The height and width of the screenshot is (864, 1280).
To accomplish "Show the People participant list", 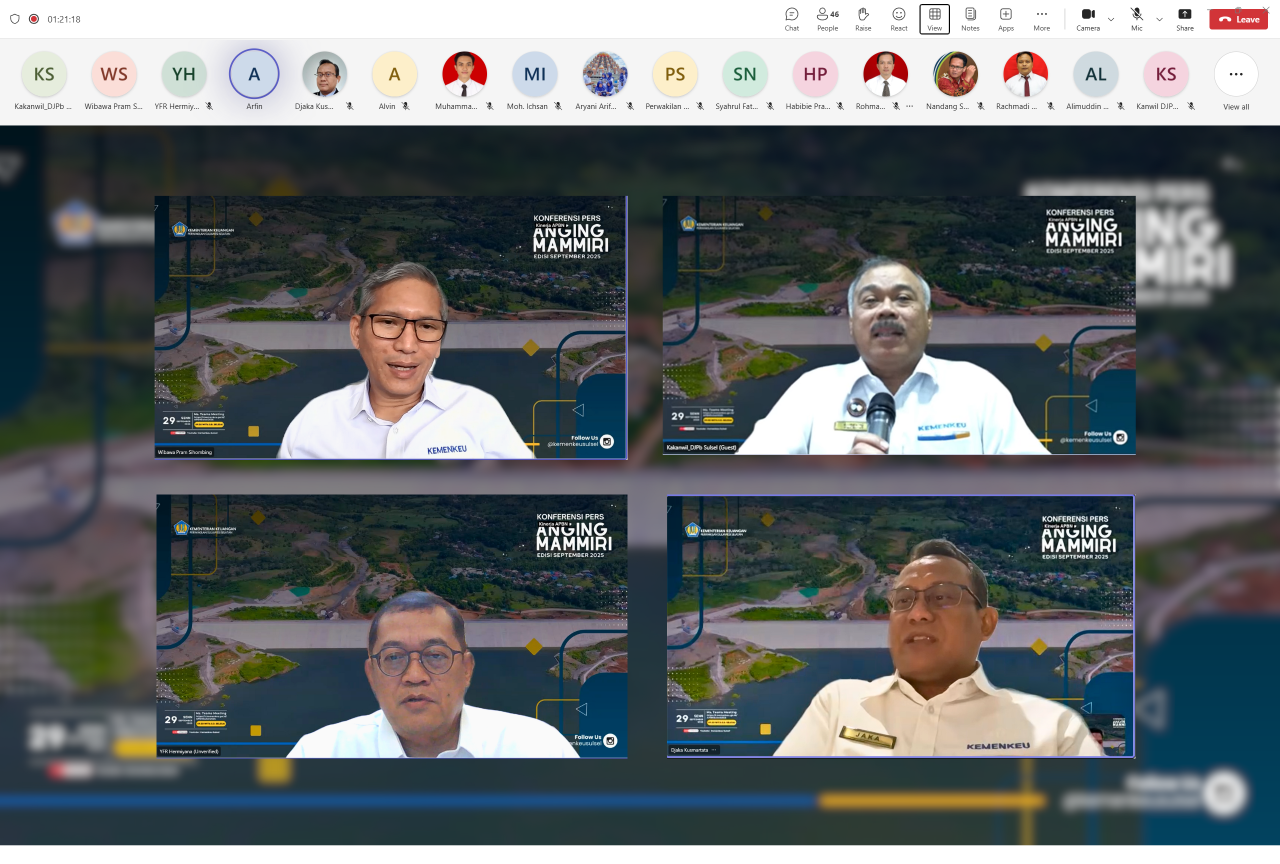I will tap(827, 18).
